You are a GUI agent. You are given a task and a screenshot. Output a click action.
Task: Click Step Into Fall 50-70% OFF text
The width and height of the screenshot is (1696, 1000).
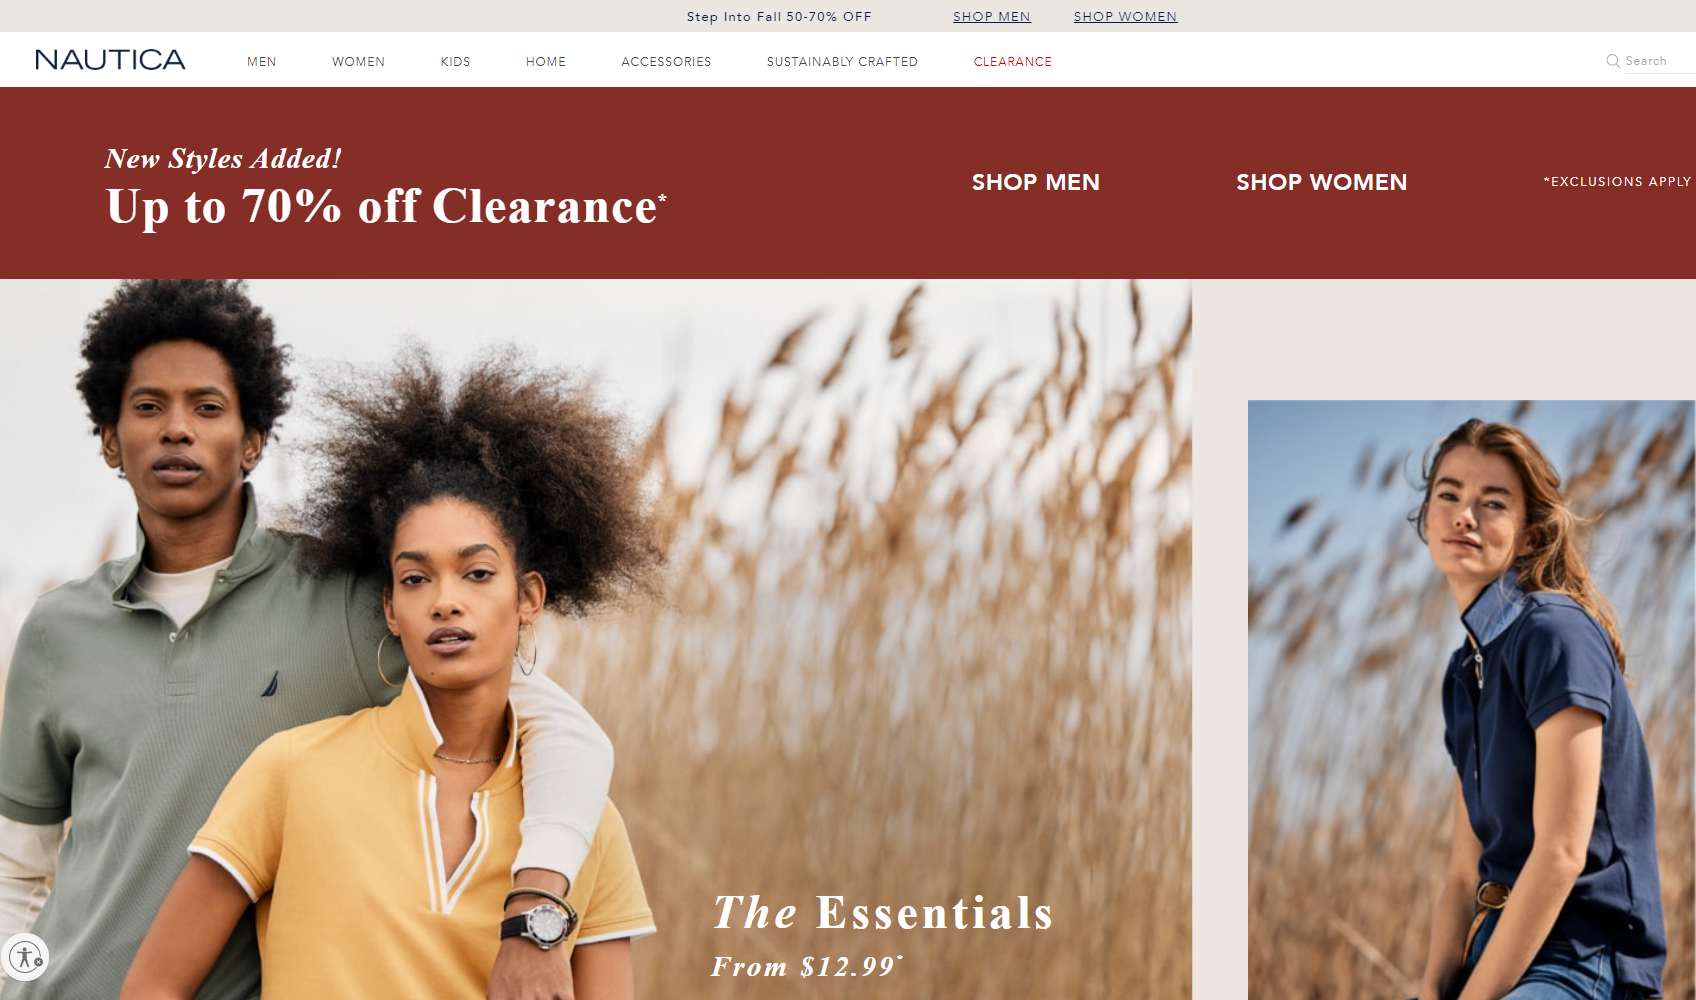(x=779, y=16)
